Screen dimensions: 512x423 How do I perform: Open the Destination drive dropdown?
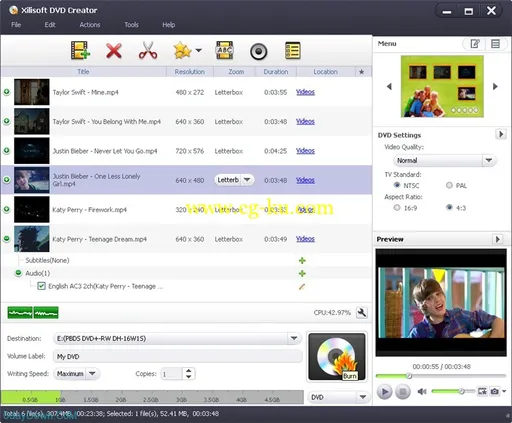pyautogui.click(x=294, y=338)
